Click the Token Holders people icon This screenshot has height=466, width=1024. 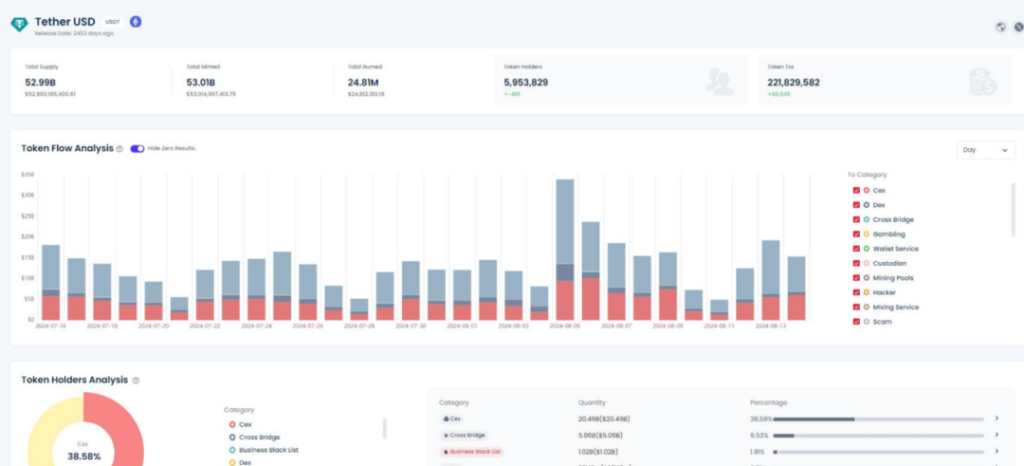click(x=719, y=82)
